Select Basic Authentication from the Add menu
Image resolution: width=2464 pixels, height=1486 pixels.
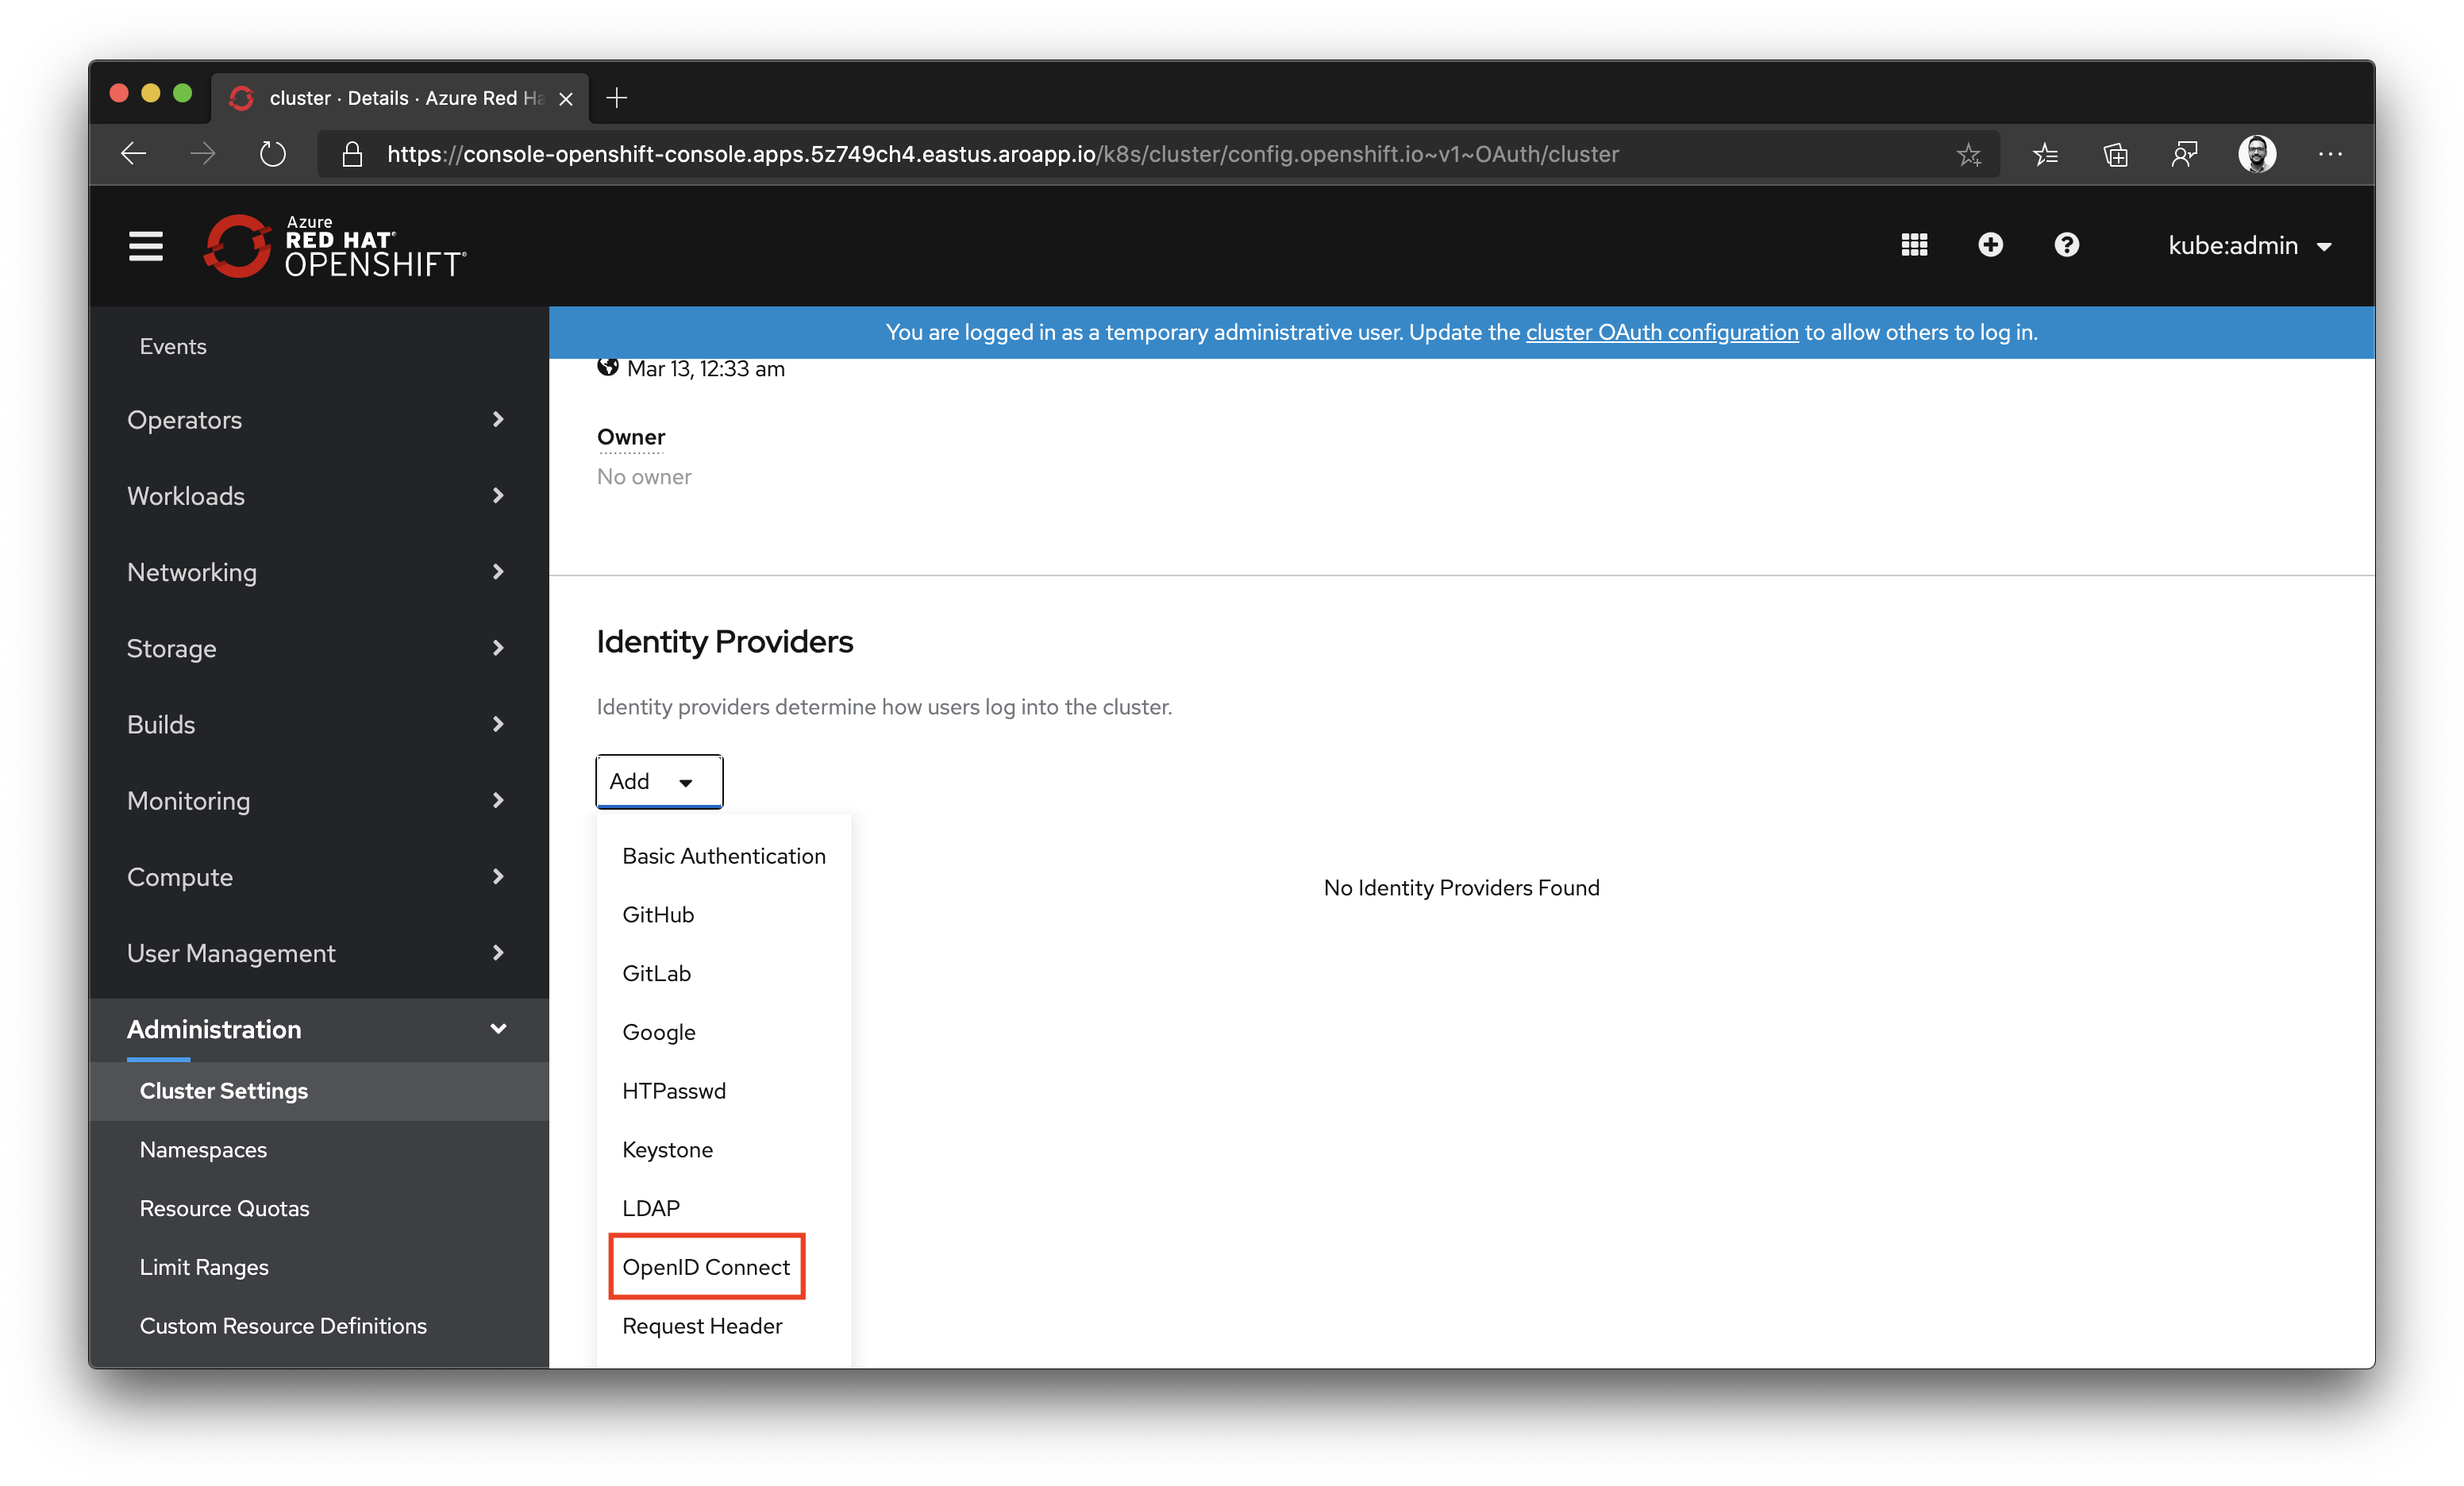(x=724, y=856)
